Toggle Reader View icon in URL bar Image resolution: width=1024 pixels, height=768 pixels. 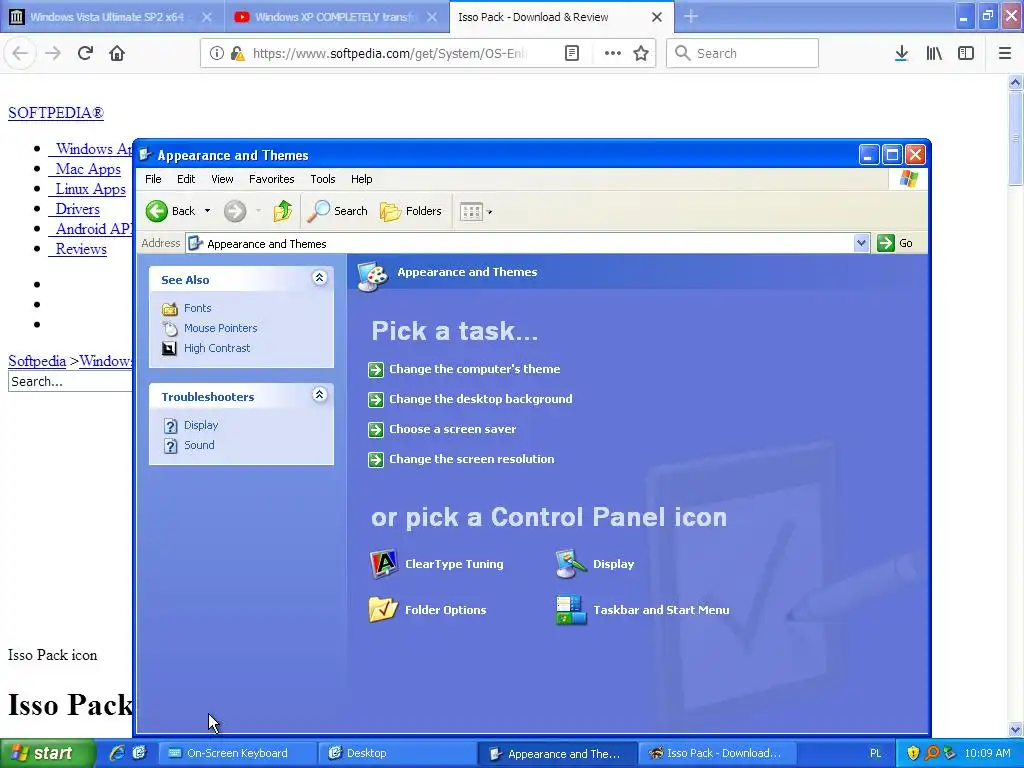[x=571, y=53]
